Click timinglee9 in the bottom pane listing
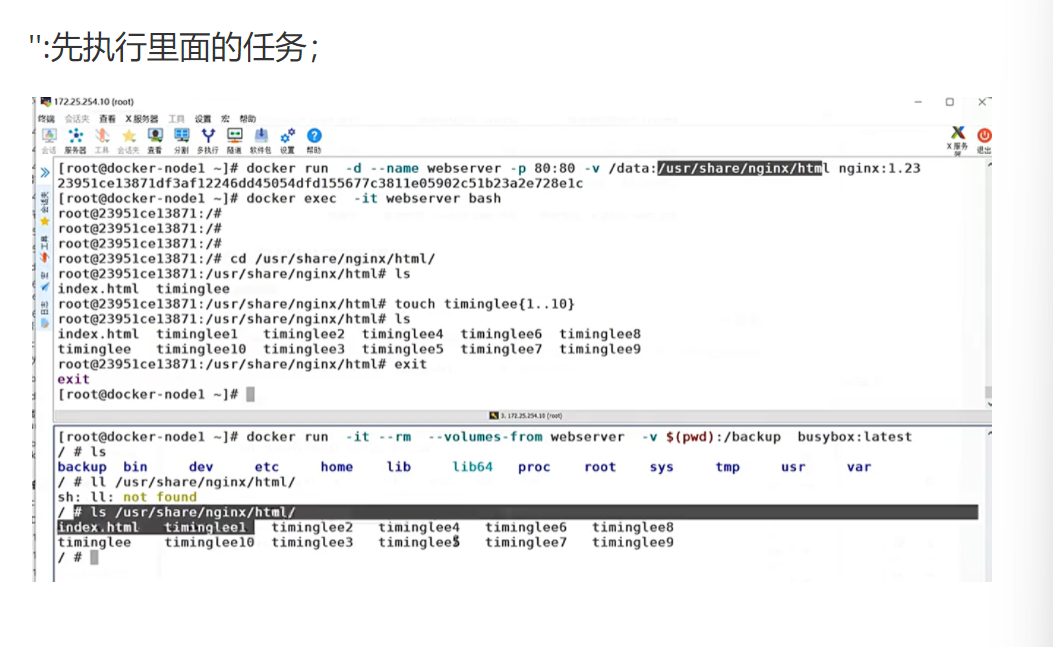This screenshot has height=647, width=1053. point(633,542)
